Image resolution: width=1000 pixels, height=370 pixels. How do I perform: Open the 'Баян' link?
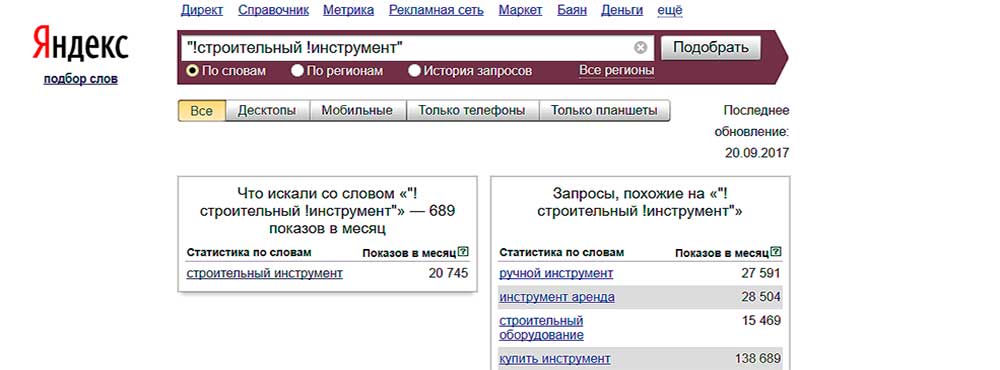click(572, 10)
